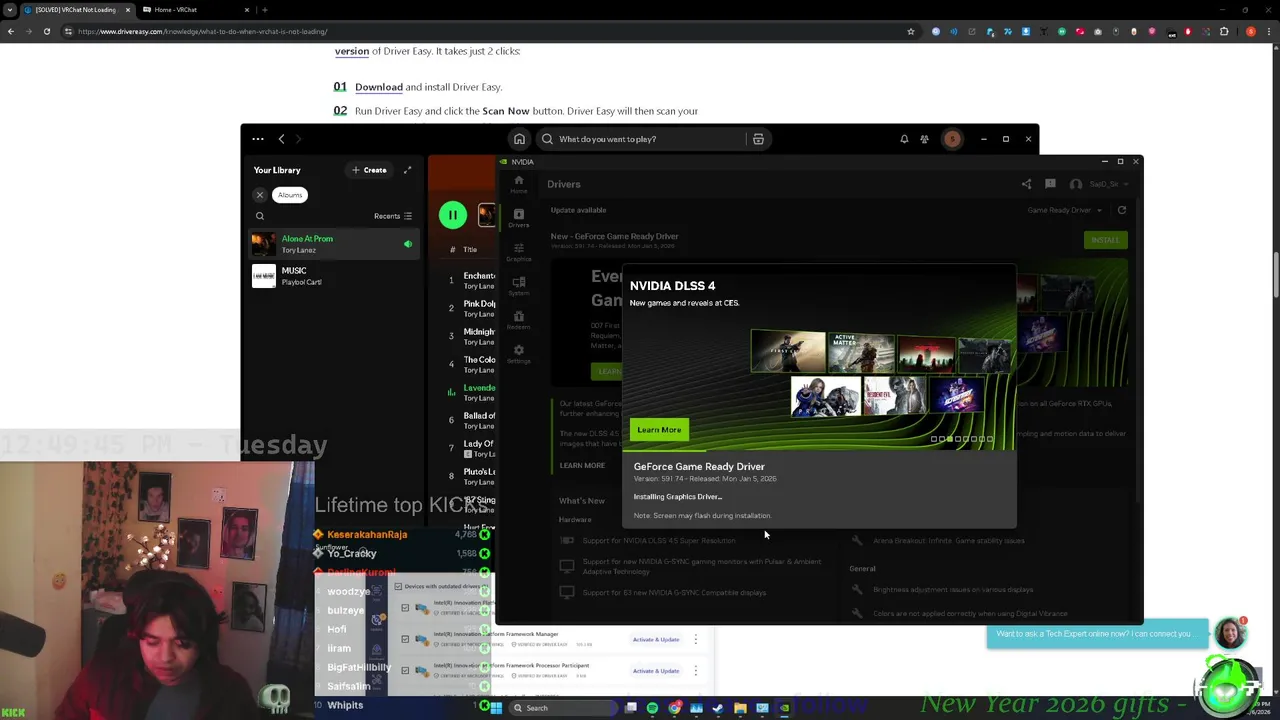The height and width of the screenshot is (720, 1280).
Task: Click now-playing speaker icon on Alone At Prom
Action: tap(408, 244)
